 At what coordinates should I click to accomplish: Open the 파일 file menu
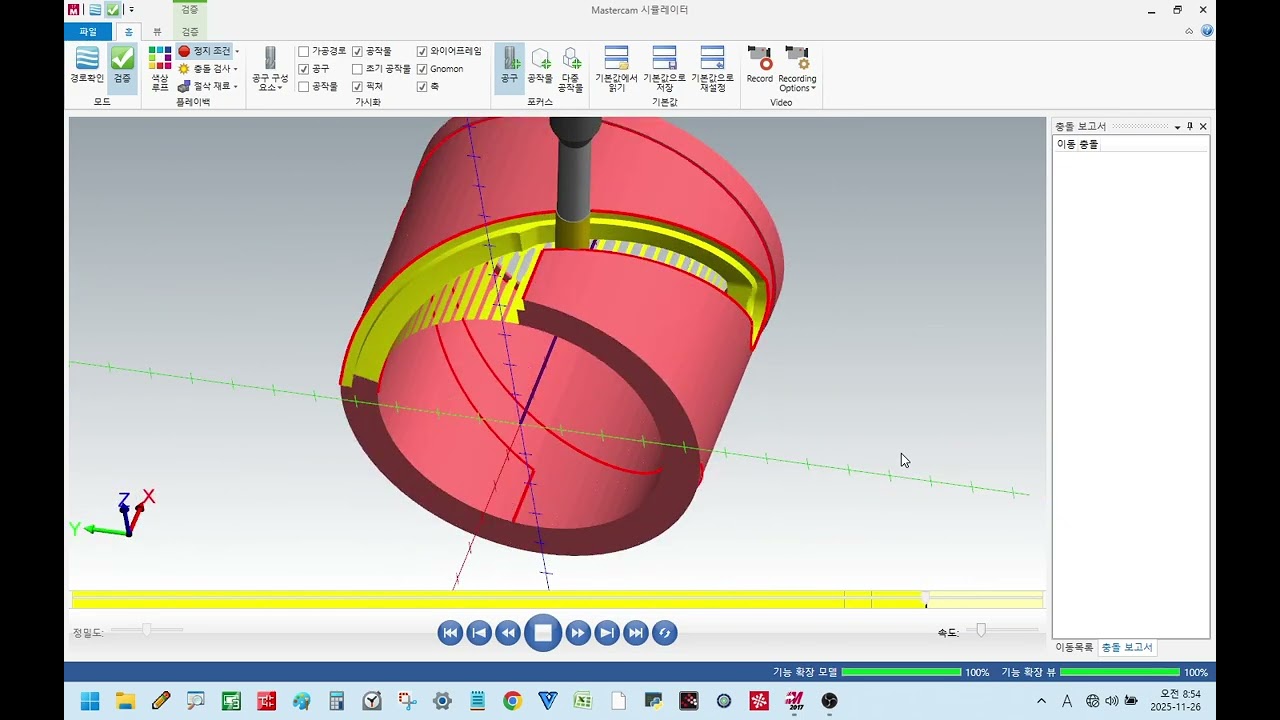click(88, 32)
